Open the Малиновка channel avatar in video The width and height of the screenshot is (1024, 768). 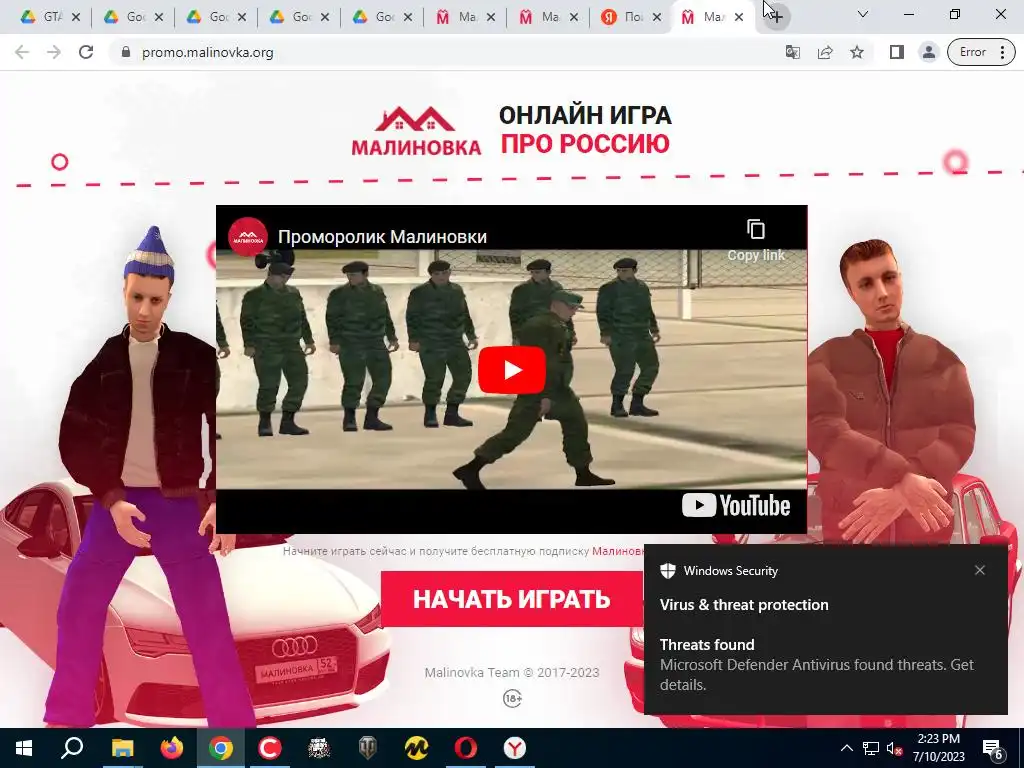pyautogui.click(x=248, y=236)
